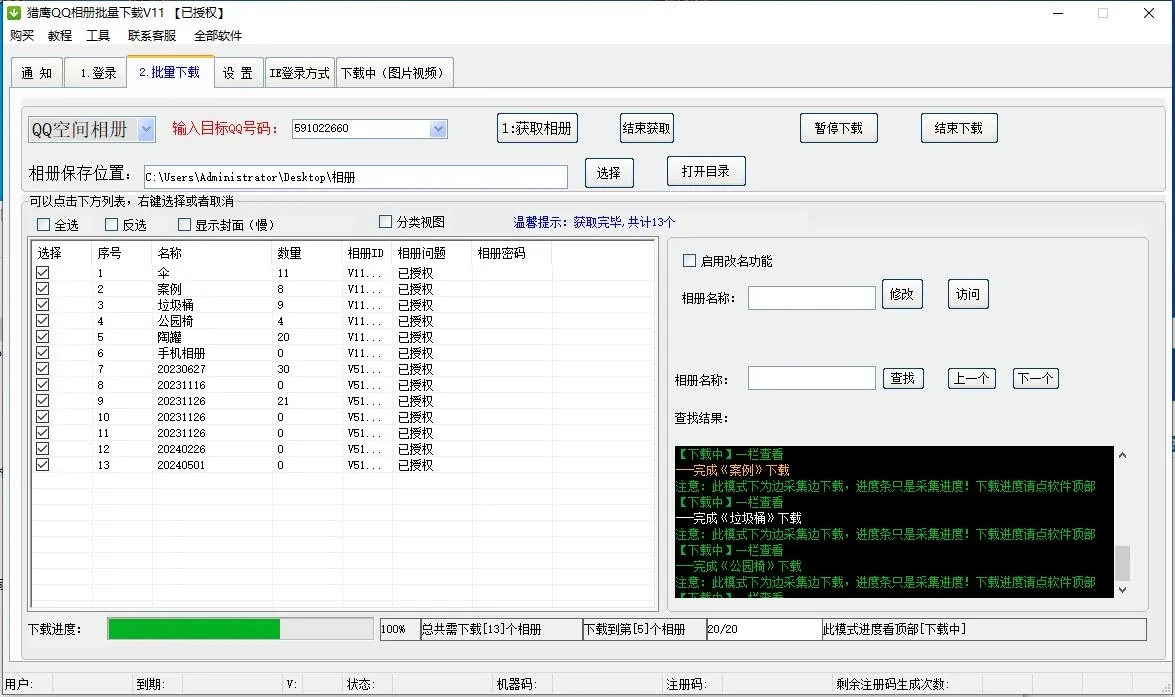This screenshot has width=1175, height=697.
Task: Click the 查找 button
Action: click(x=903, y=378)
